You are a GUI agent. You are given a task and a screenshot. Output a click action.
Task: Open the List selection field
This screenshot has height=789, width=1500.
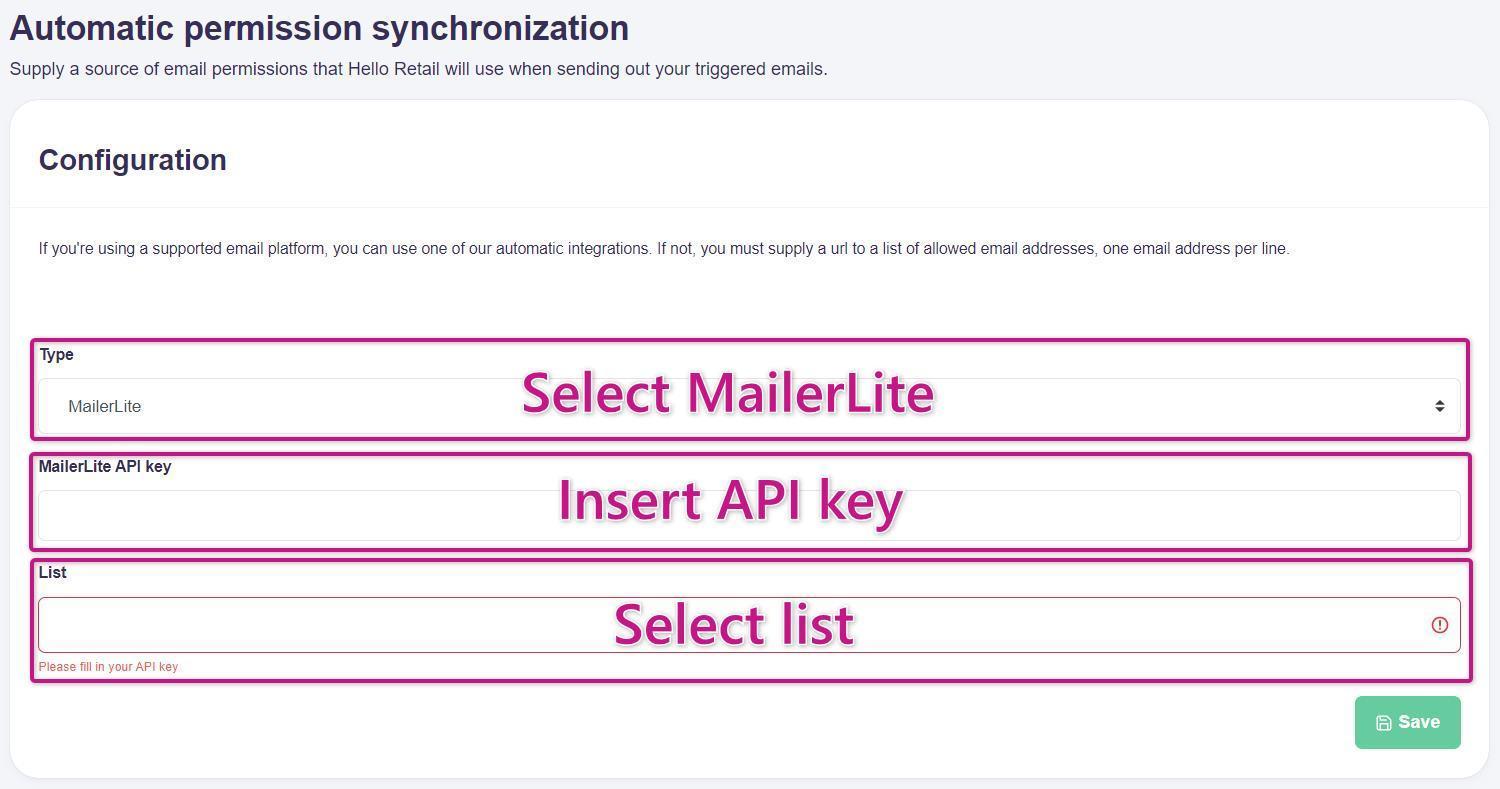[x=300, y=625]
